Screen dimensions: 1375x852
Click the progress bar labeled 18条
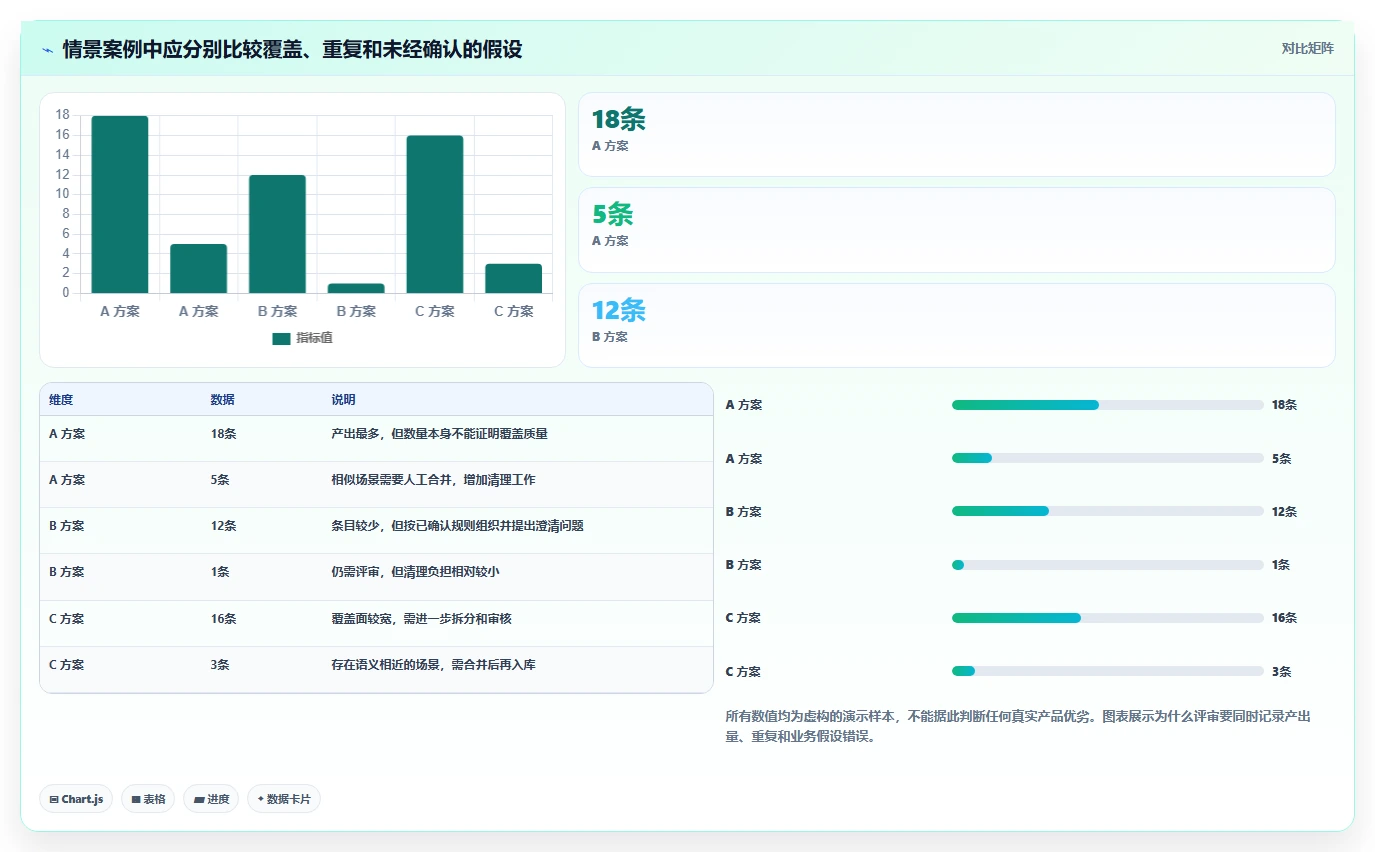(x=1108, y=405)
